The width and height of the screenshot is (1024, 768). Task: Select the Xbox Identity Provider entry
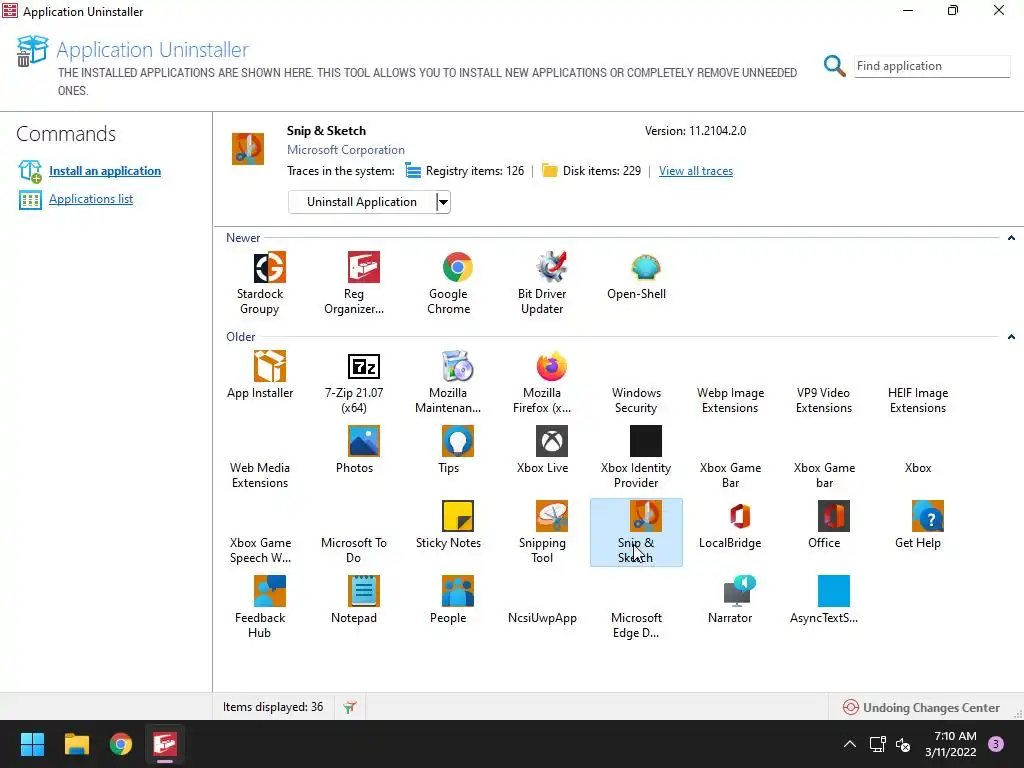pos(637,457)
